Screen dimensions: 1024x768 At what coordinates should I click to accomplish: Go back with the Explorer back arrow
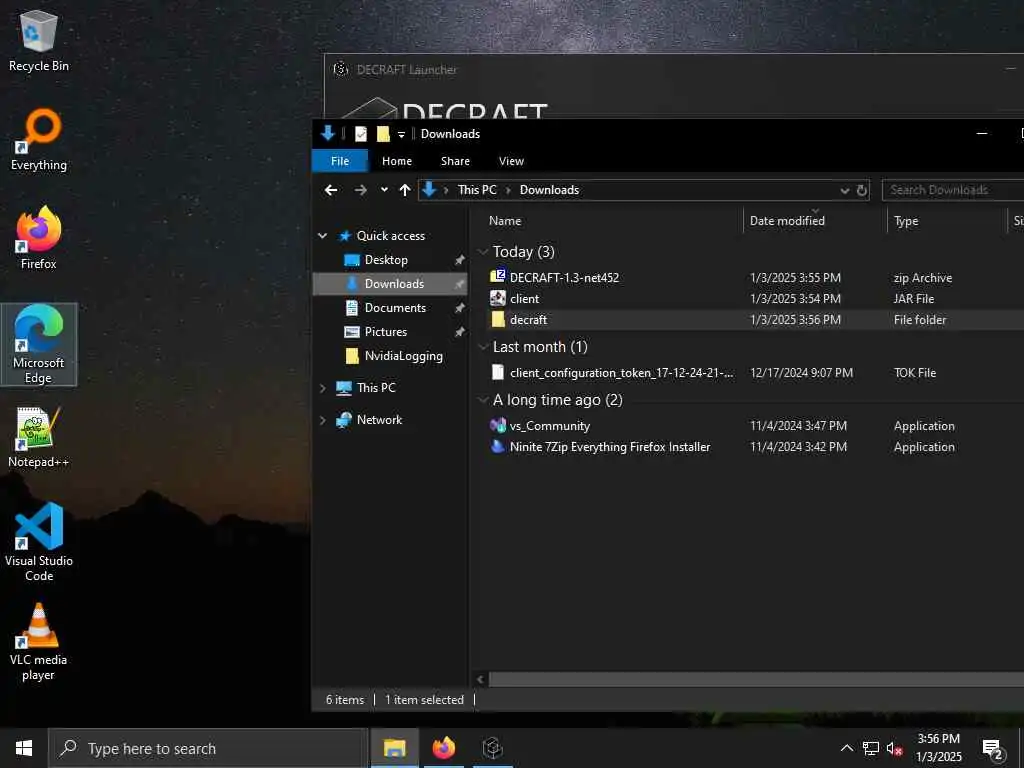coord(331,190)
